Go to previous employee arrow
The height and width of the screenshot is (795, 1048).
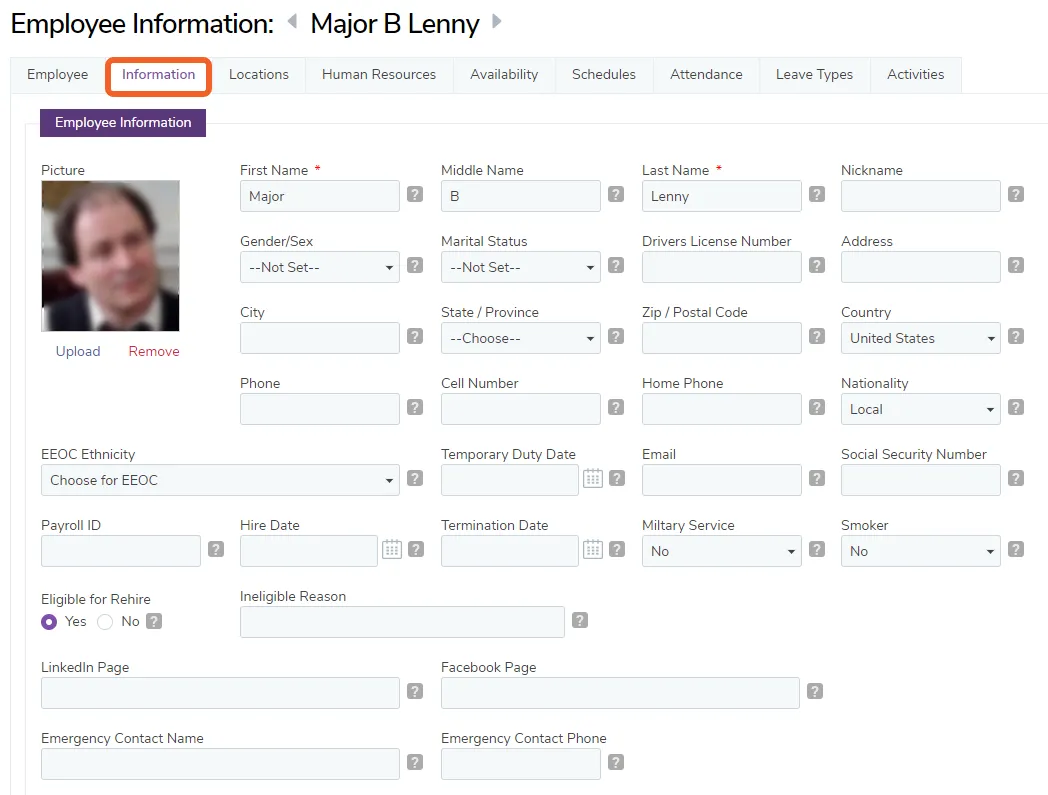pos(292,21)
